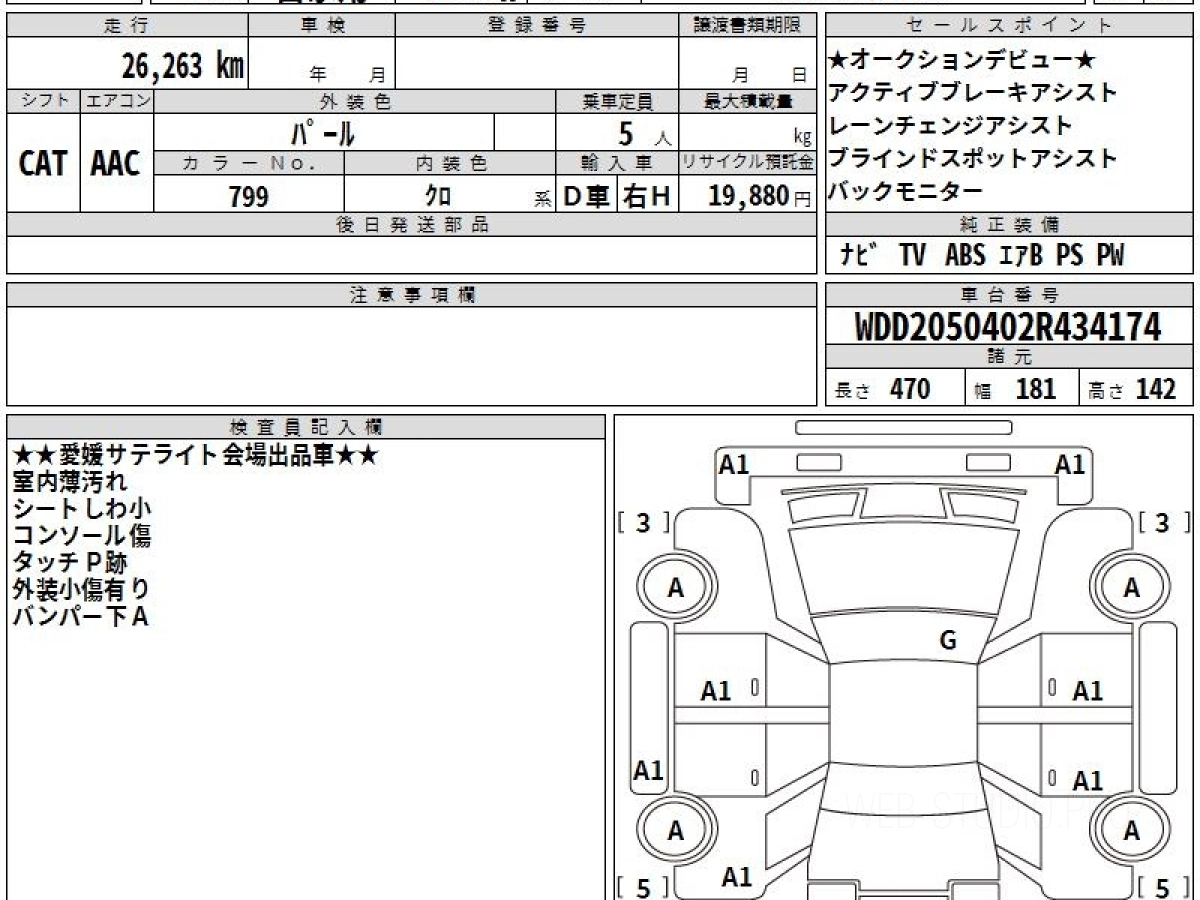
Task: Click the バックモニター line
Action: click(906, 191)
